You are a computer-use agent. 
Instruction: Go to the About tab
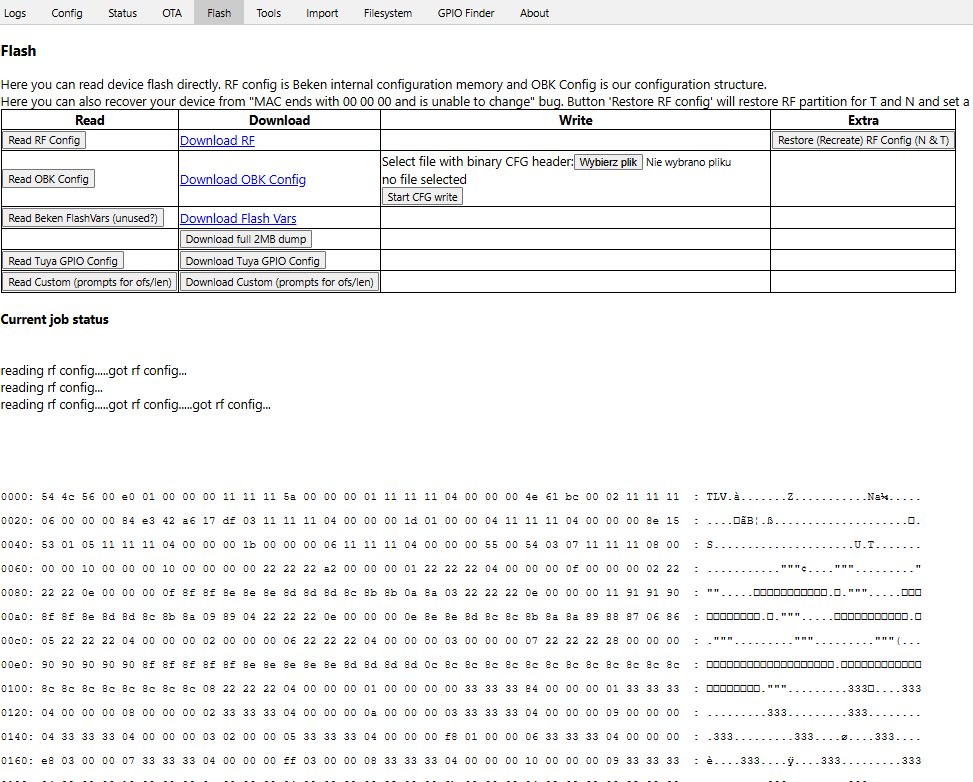534,12
